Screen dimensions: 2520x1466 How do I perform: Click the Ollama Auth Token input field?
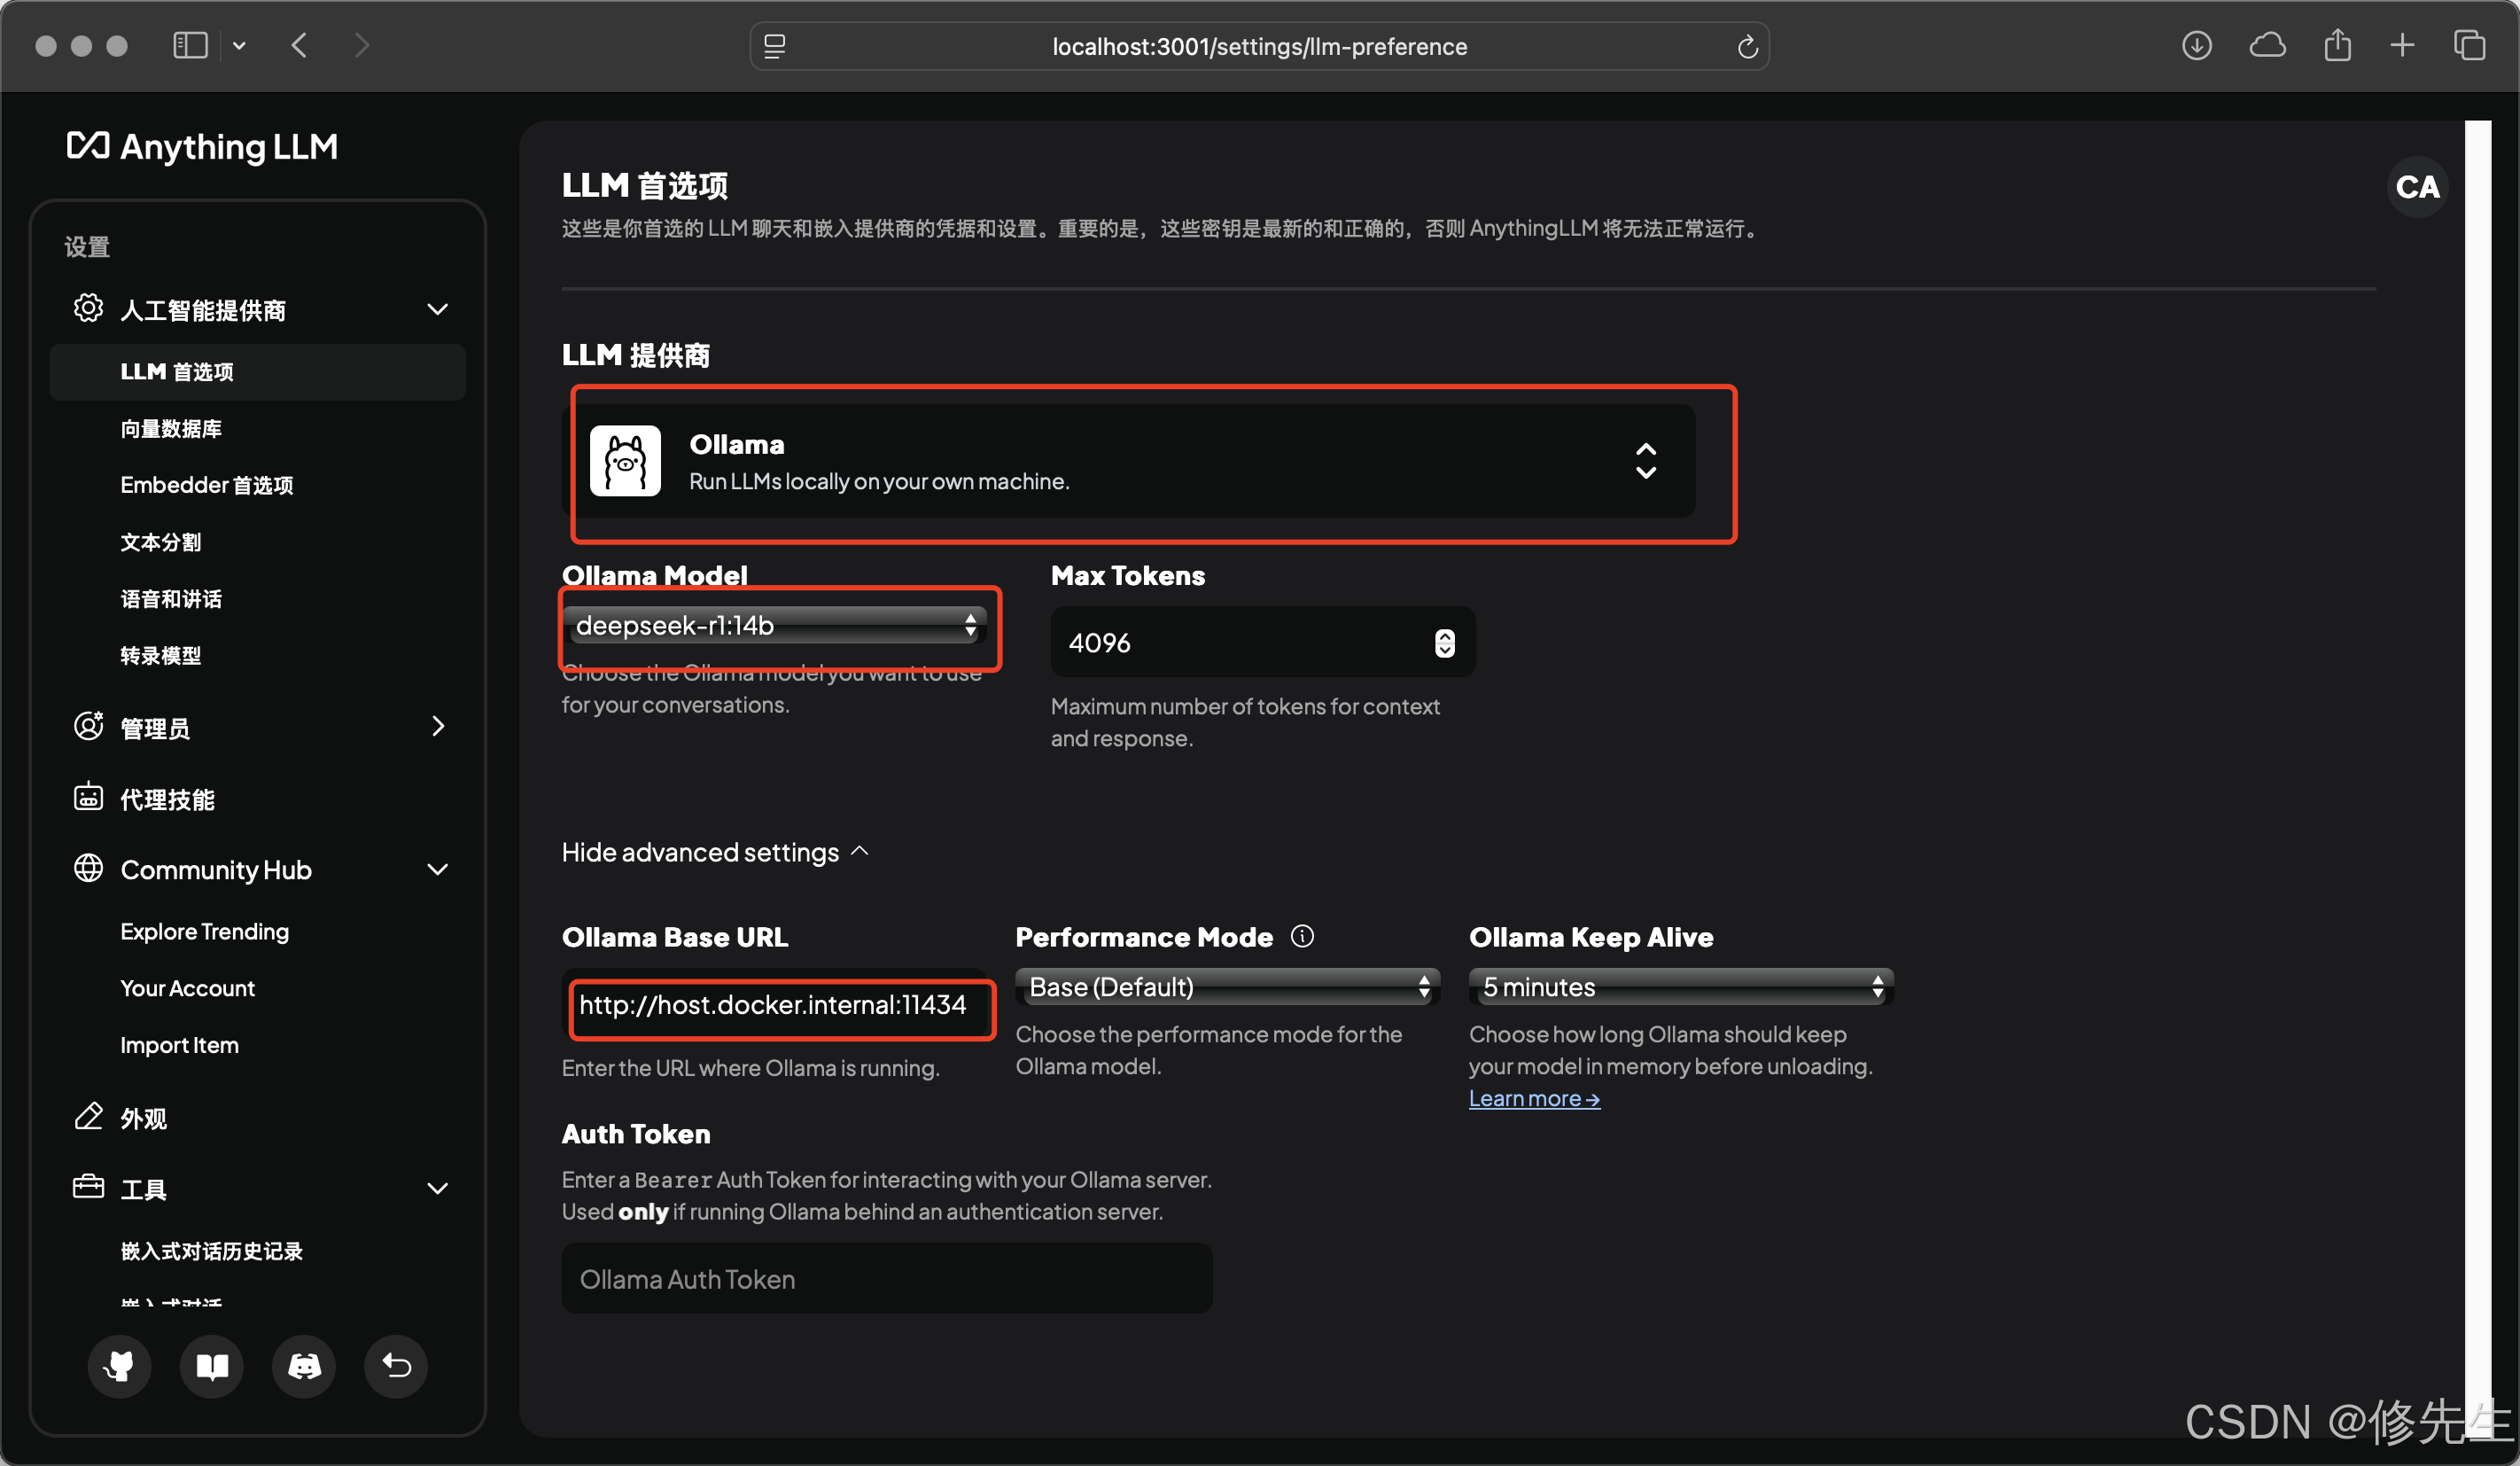pos(885,1278)
